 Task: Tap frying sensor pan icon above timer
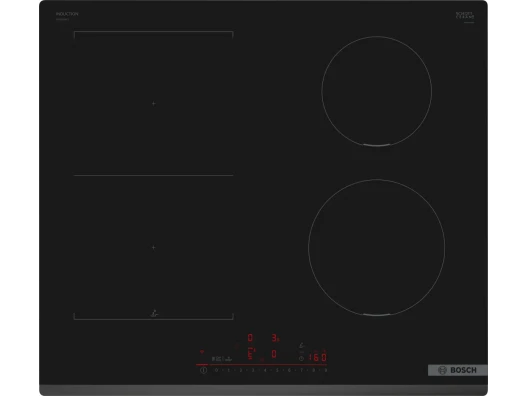point(301,345)
